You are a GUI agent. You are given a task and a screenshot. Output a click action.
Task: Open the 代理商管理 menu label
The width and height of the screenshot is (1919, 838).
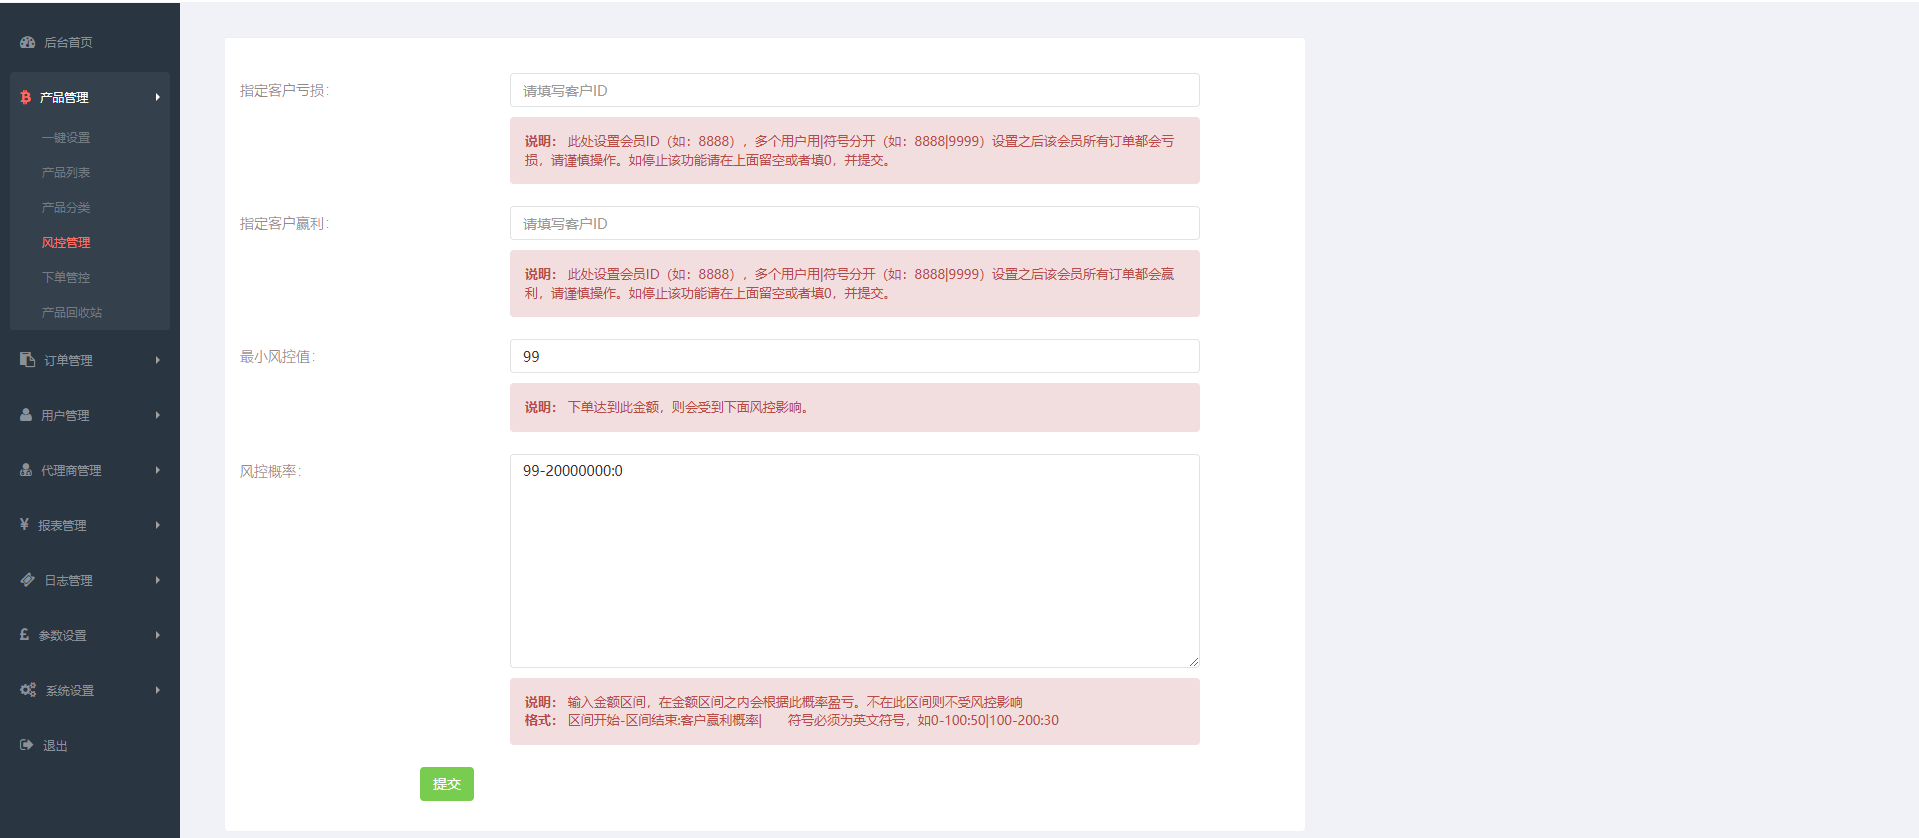pyautogui.click(x=71, y=471)
